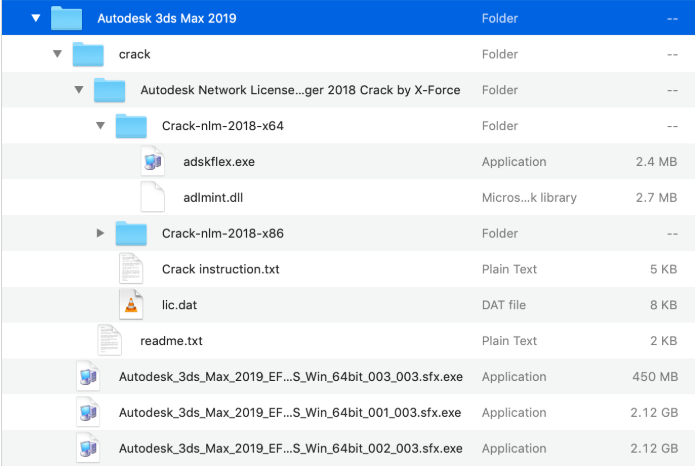Viewport: 695px width, 466px height.
Task: Select the adskflex.exe file name
Action: coord(219,161)
